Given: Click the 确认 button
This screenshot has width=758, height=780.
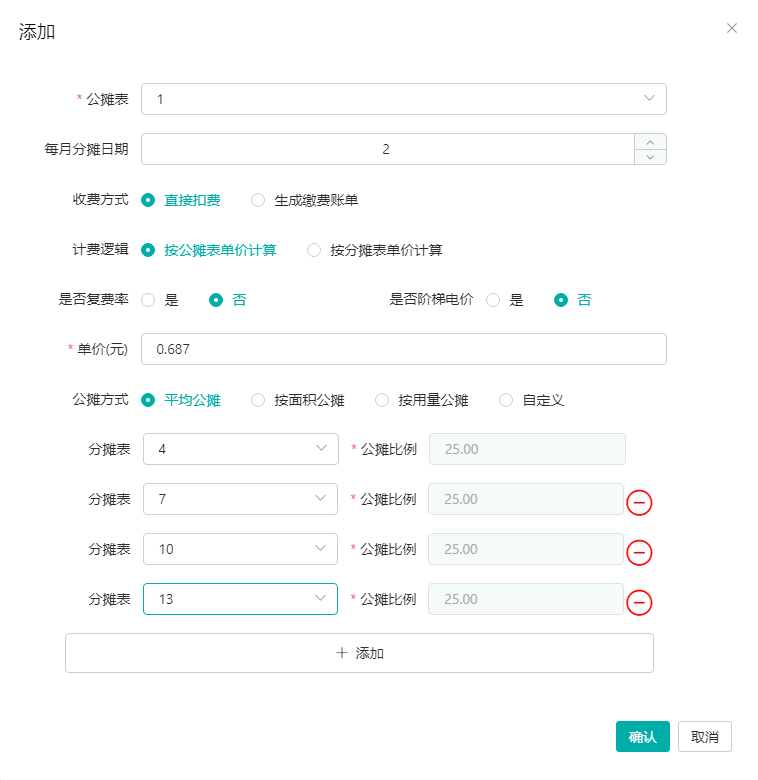Looking at the screenshot, I should point(642,737).
